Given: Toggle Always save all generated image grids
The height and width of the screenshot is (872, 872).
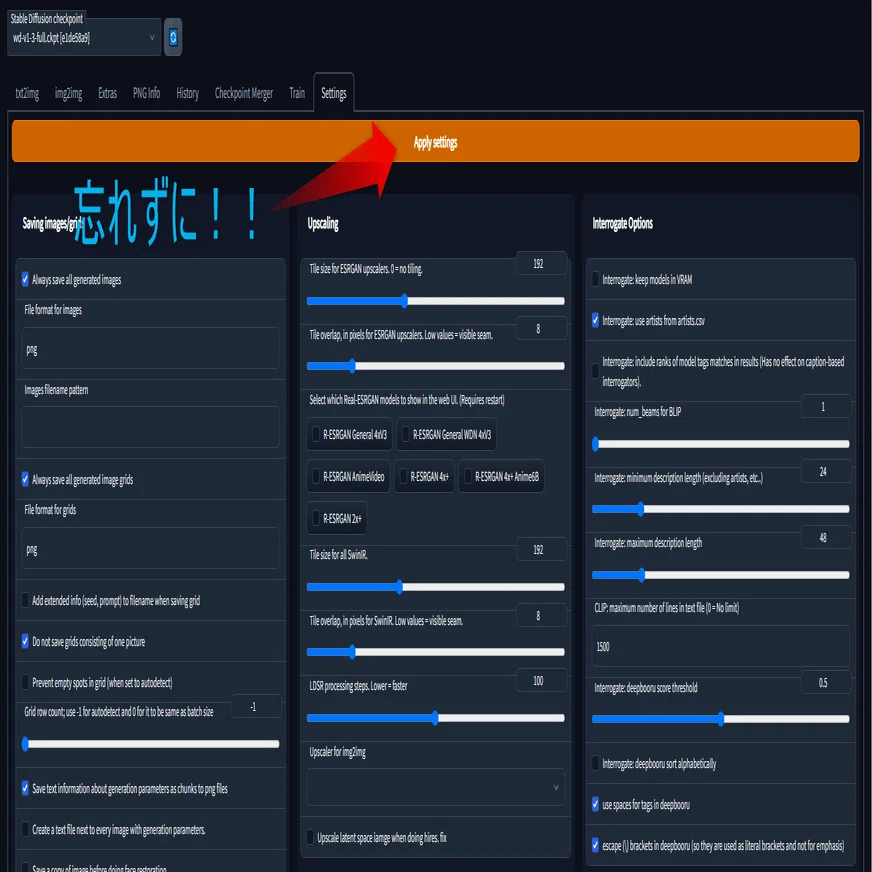Looking at the screenshot, I should (25, 479).
